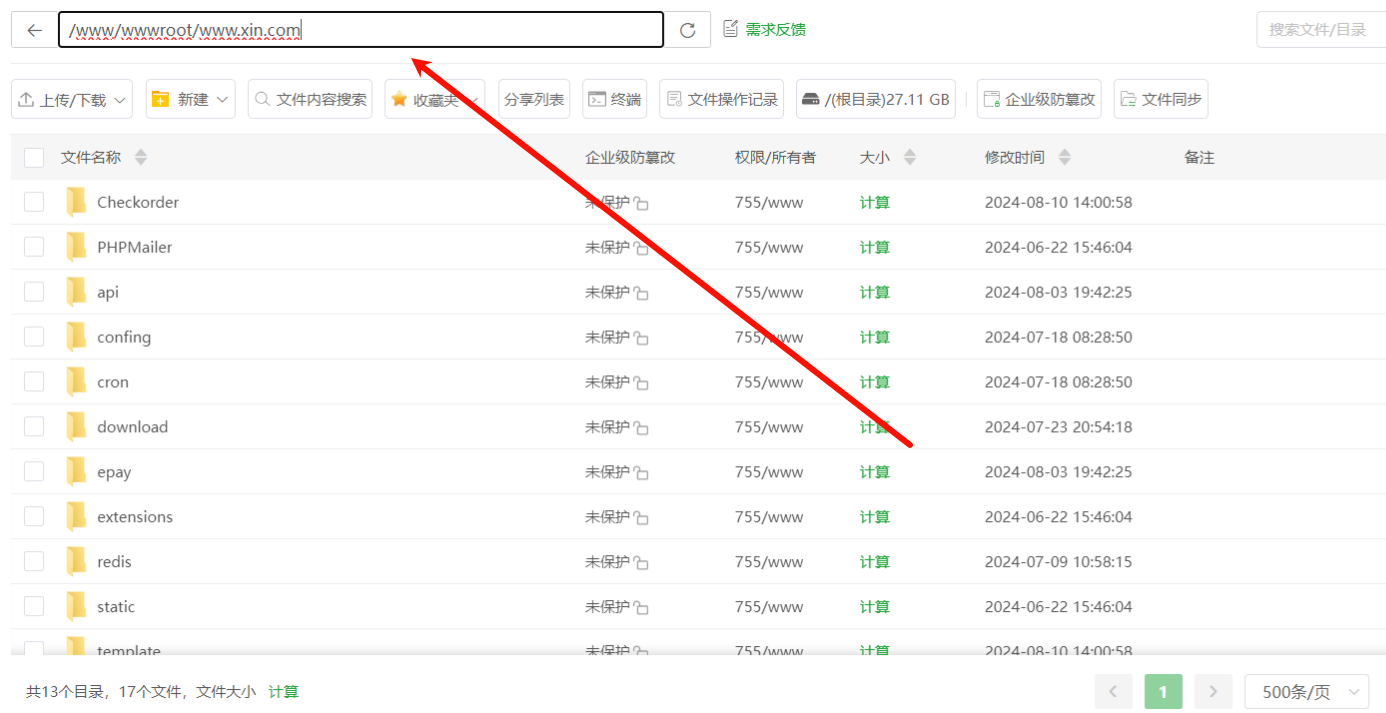Viewport: 1386px width, 713px height.
Task: Toggle tamper lock for PHPMailer
Action: (x=641, y=248)
